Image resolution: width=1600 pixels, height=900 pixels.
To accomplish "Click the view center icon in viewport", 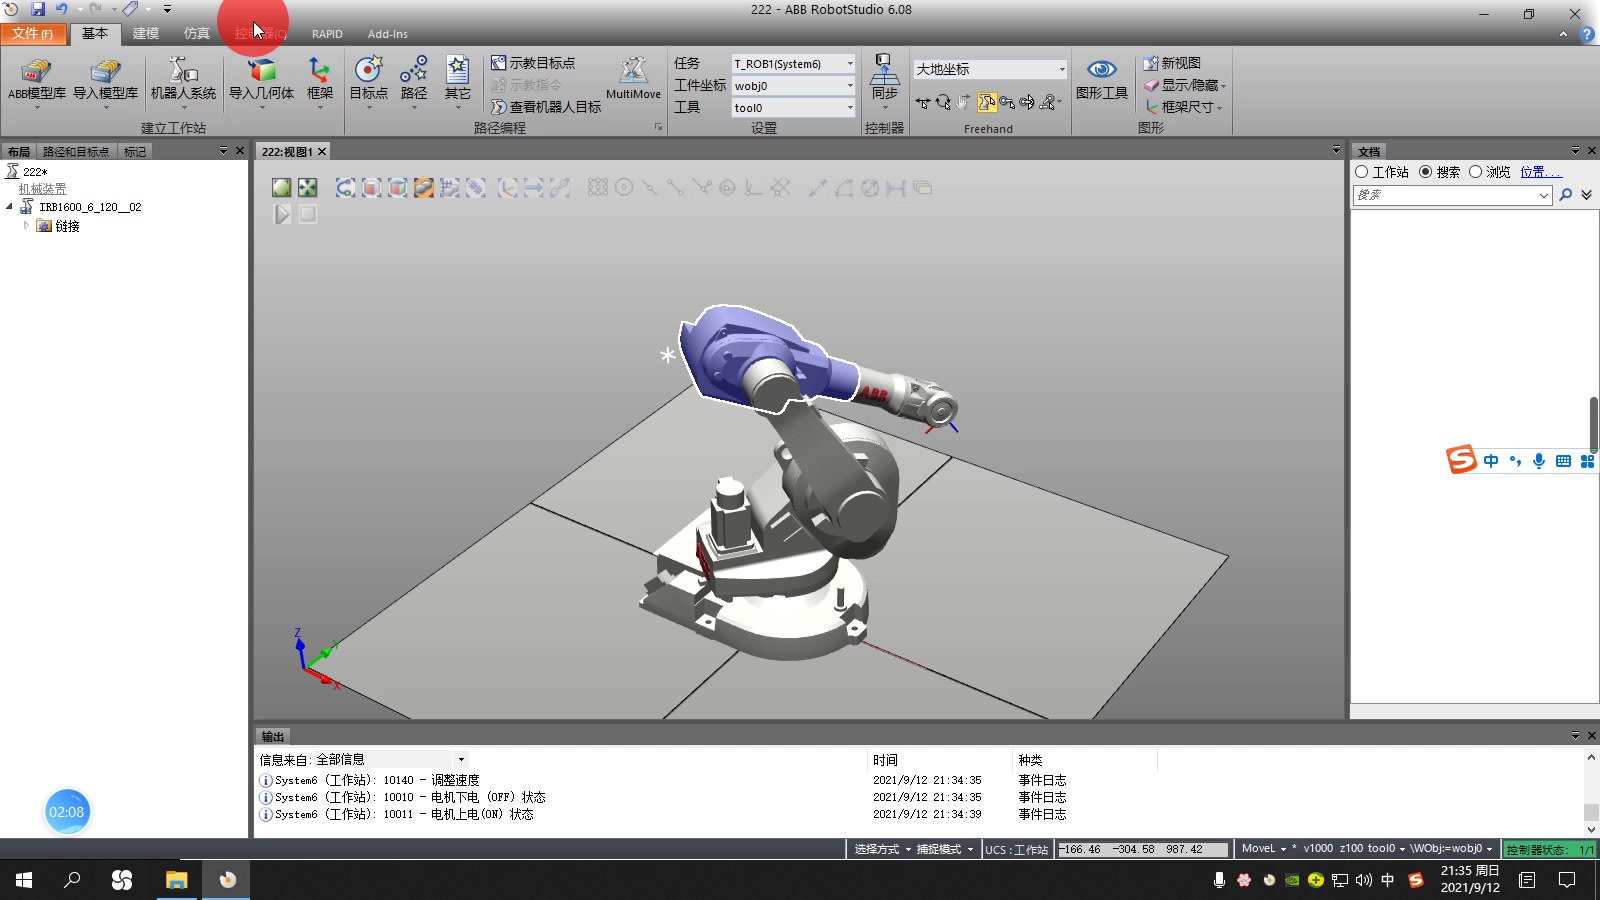I will coord(307,188).
